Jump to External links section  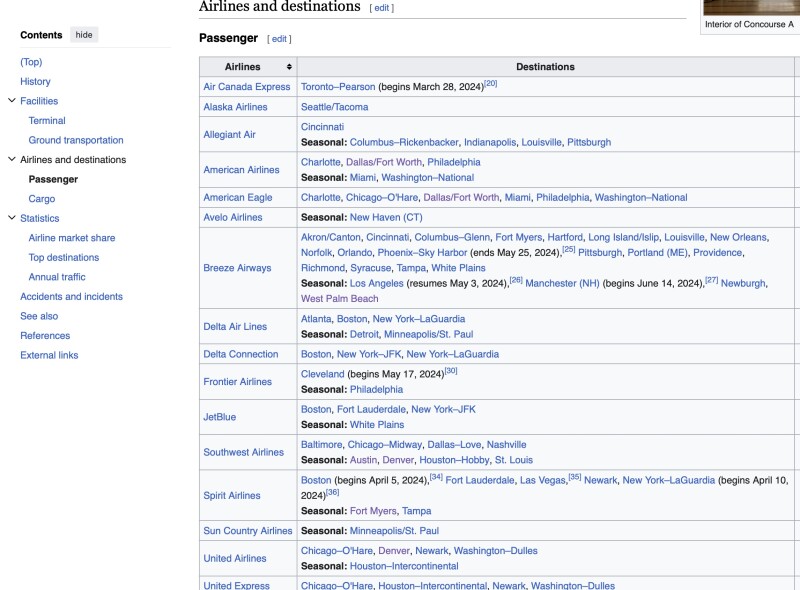49,355
